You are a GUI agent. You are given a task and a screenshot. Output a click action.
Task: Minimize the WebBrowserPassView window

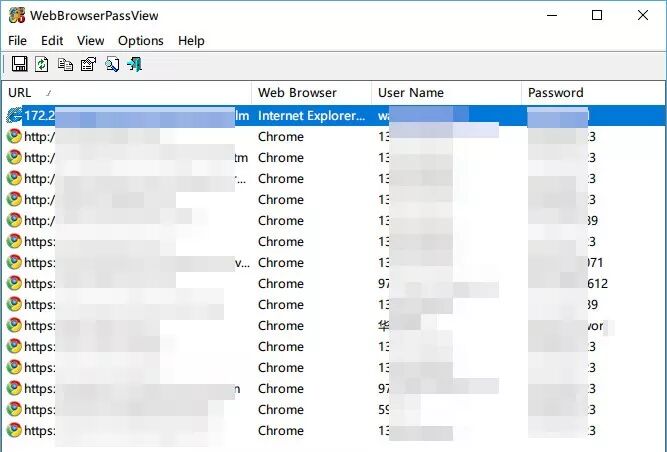coord(552,16)
